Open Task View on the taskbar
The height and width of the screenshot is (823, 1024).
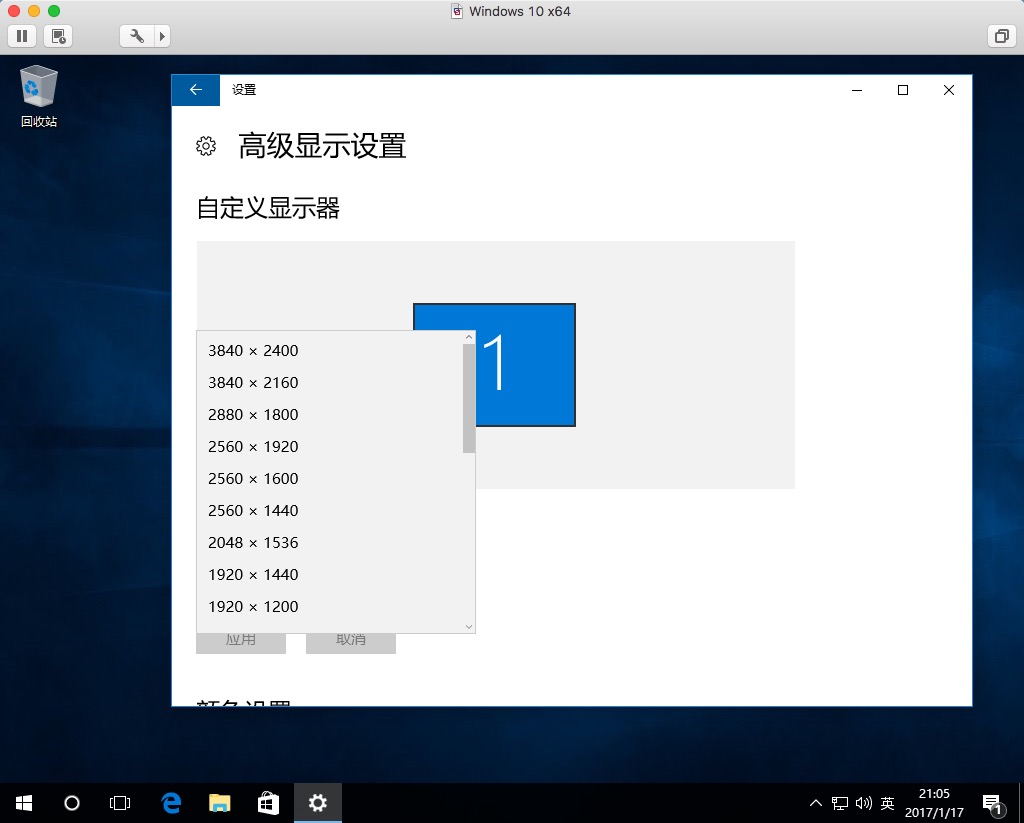click(120, 802)
